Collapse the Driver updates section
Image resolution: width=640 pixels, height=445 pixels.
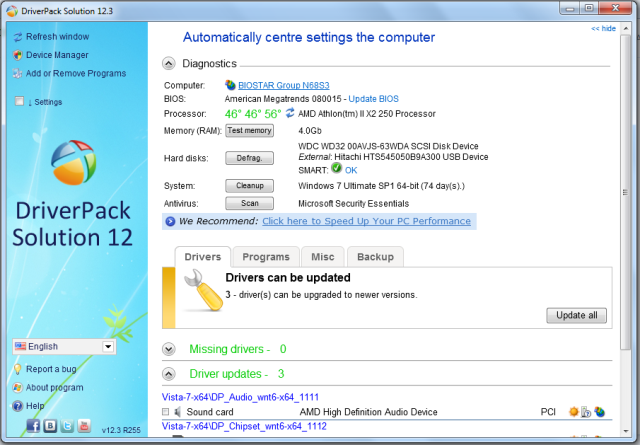(169, 374)
